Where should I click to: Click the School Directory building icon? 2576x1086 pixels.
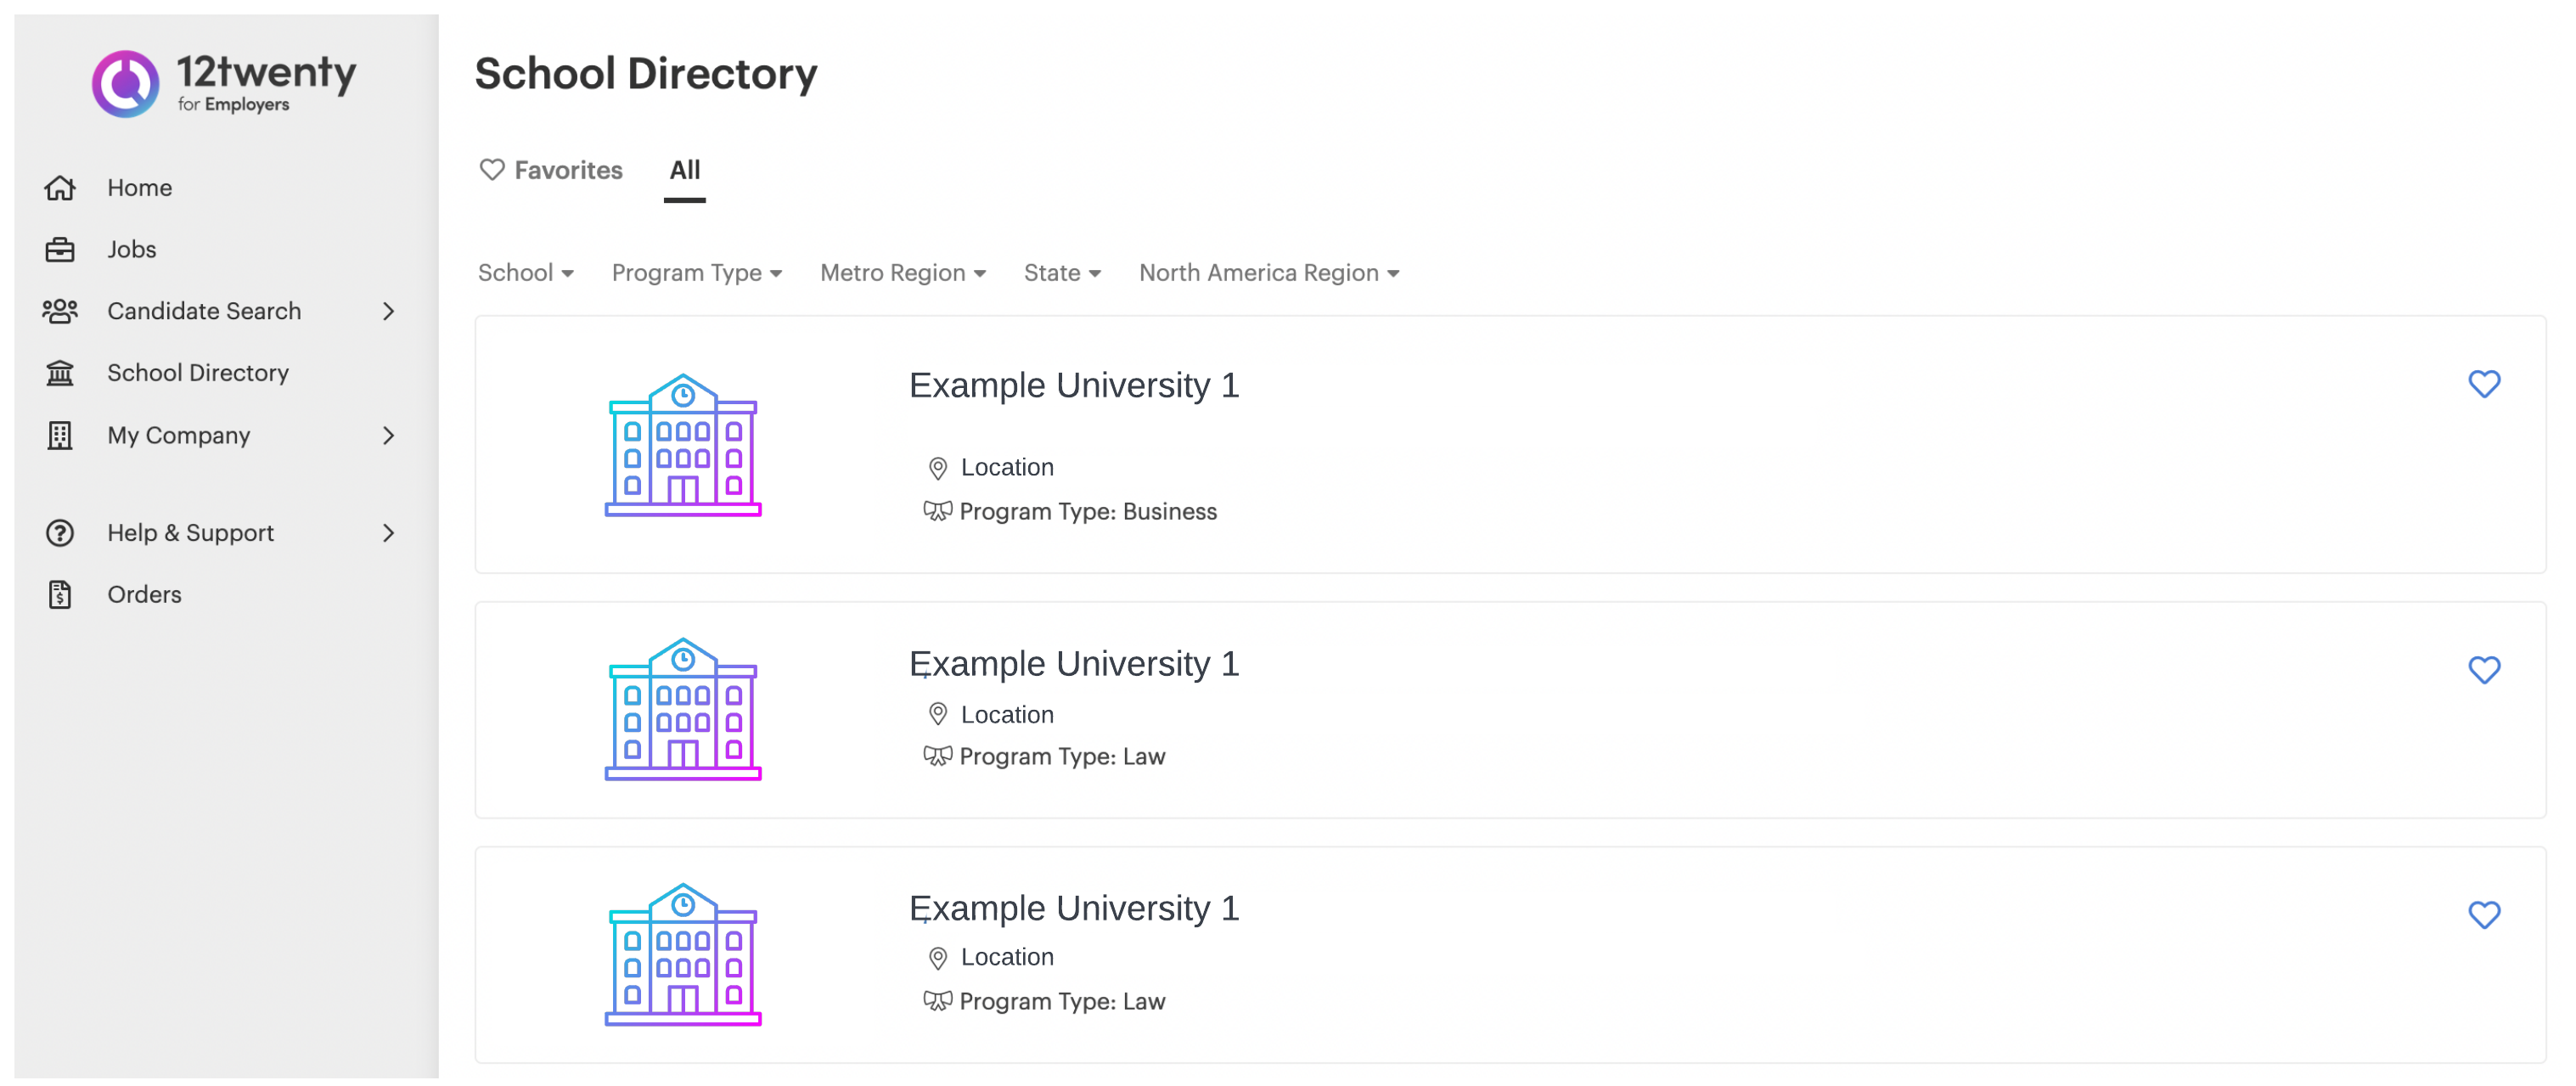(x=60, y=373)
